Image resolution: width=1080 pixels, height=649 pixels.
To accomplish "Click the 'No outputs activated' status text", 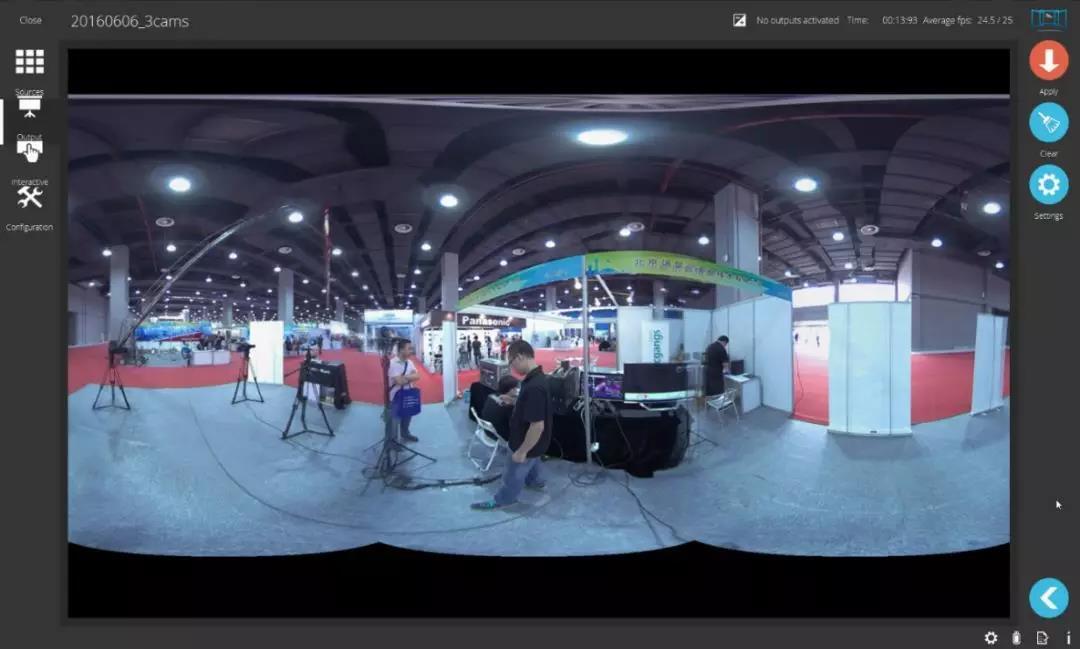I will pos(797,20).
